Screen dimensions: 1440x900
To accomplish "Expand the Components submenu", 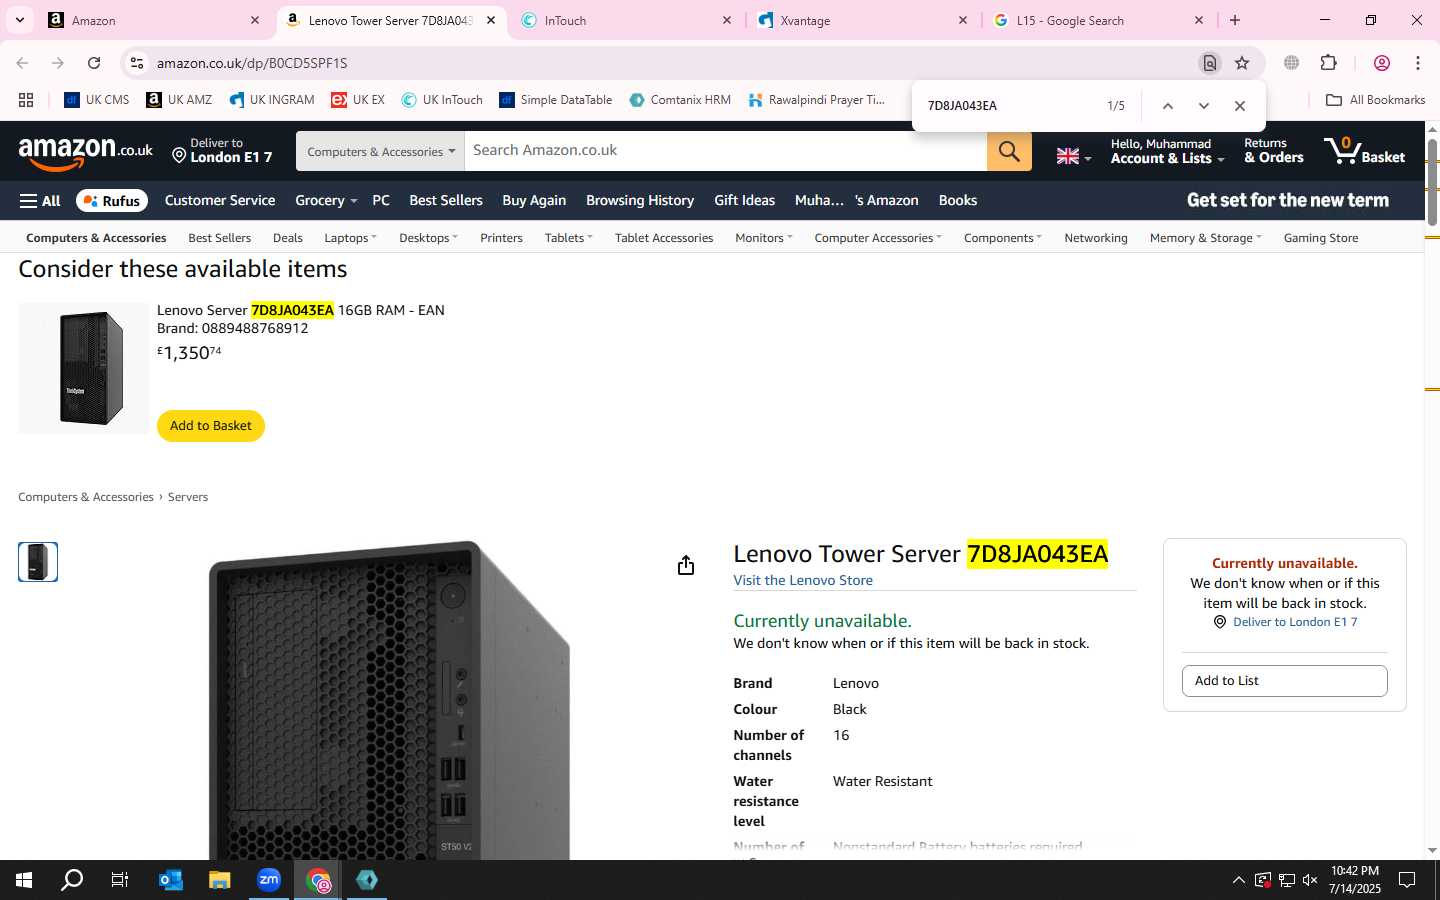I will click(1002, 238).
